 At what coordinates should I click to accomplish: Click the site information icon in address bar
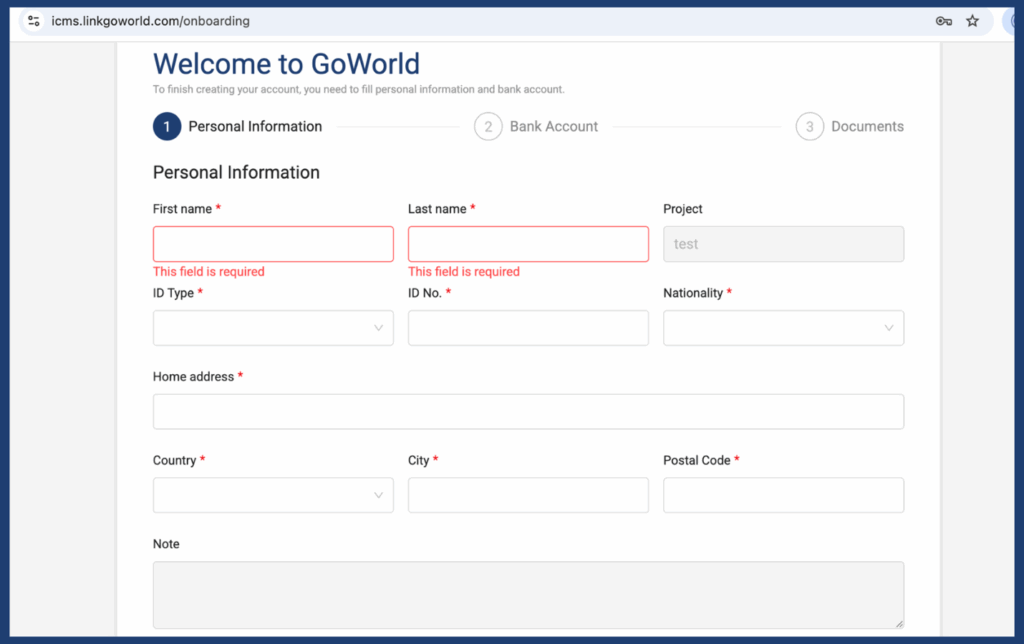click(x=34, y=21)
